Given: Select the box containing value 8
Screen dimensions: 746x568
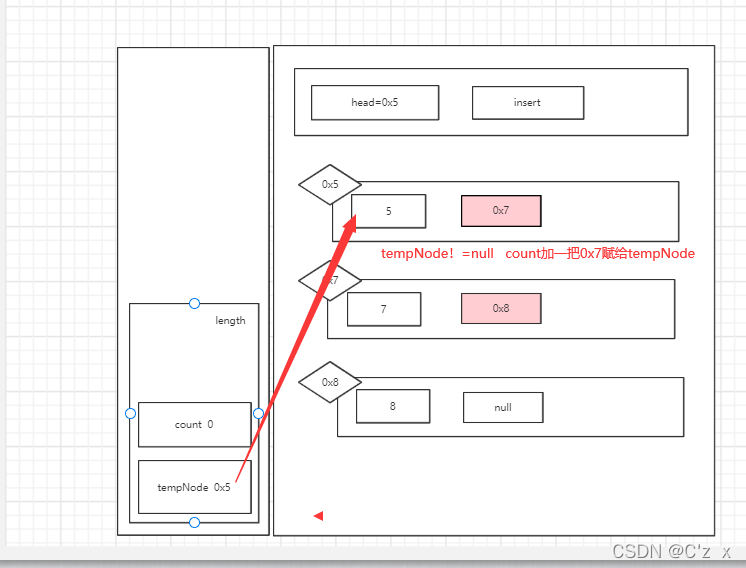Looking at the screenshot, I should point(393,406).
